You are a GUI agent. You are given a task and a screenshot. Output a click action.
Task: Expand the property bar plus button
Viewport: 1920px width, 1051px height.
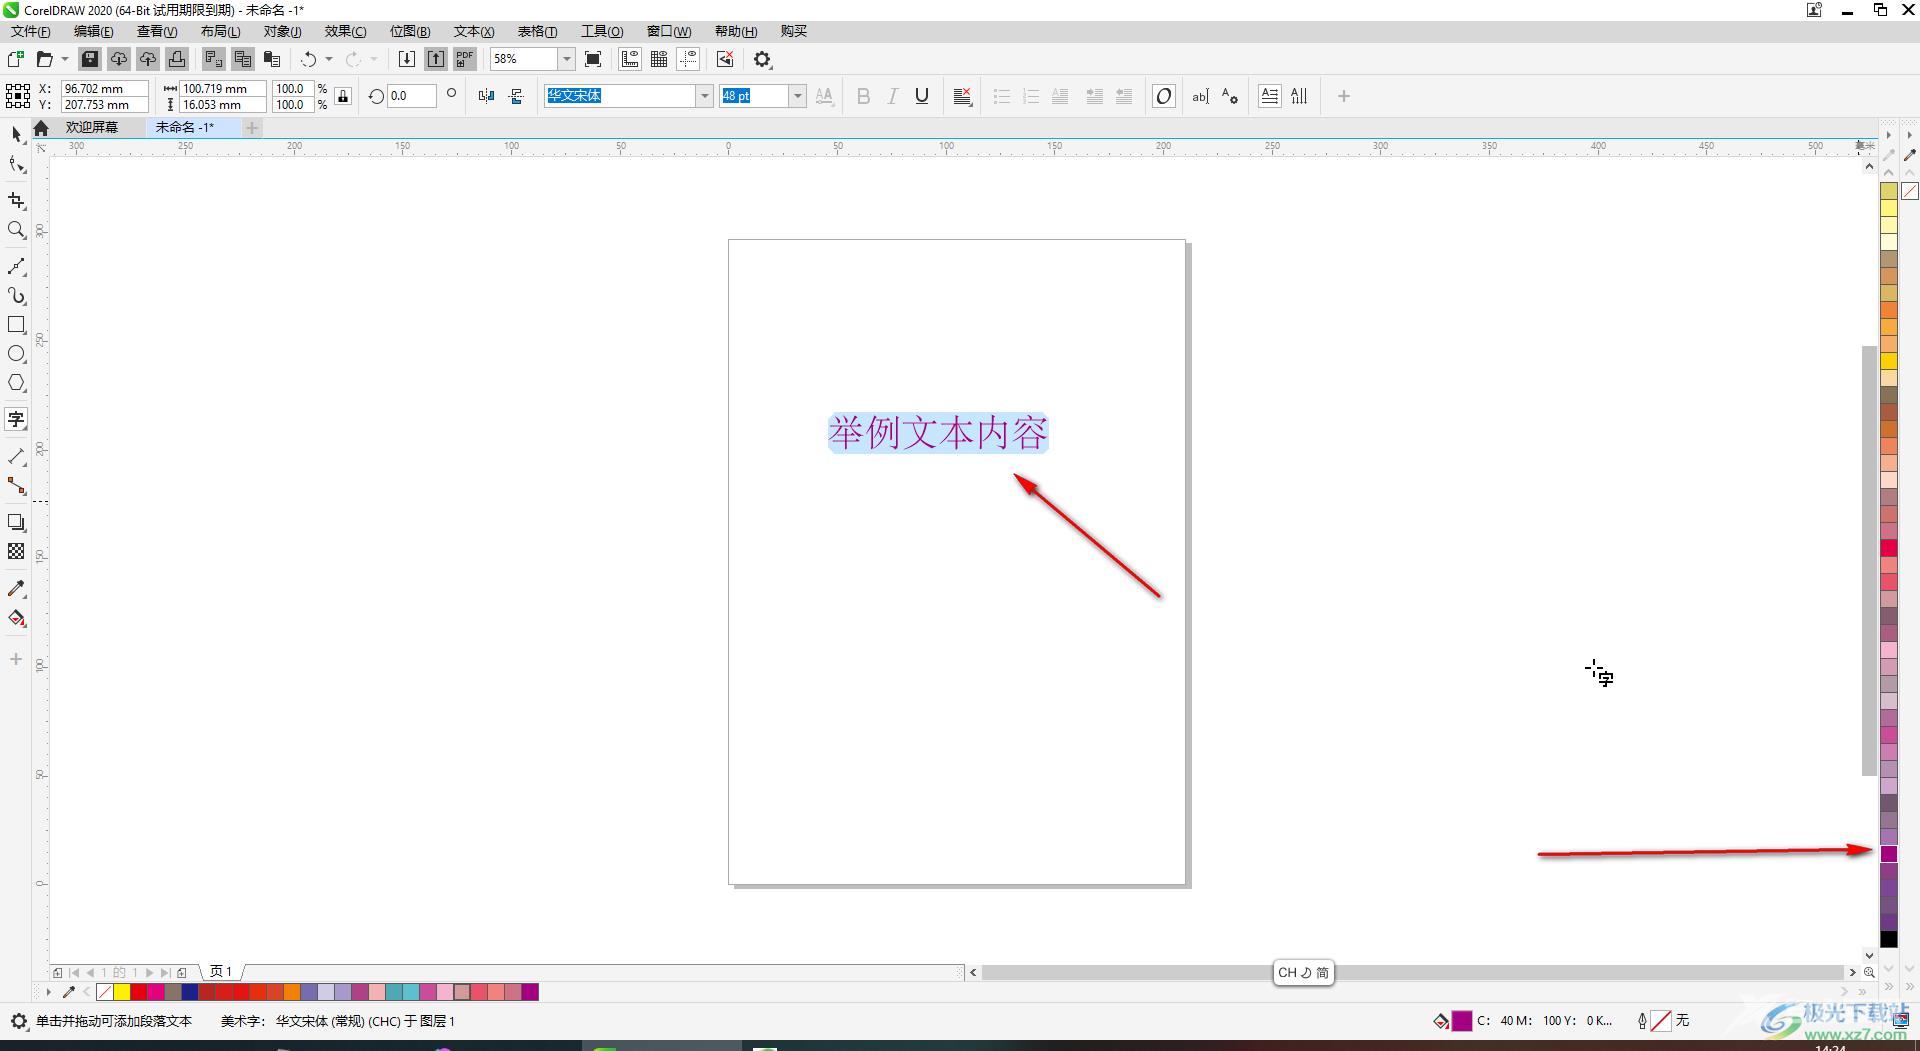(x=1344, y=96)
